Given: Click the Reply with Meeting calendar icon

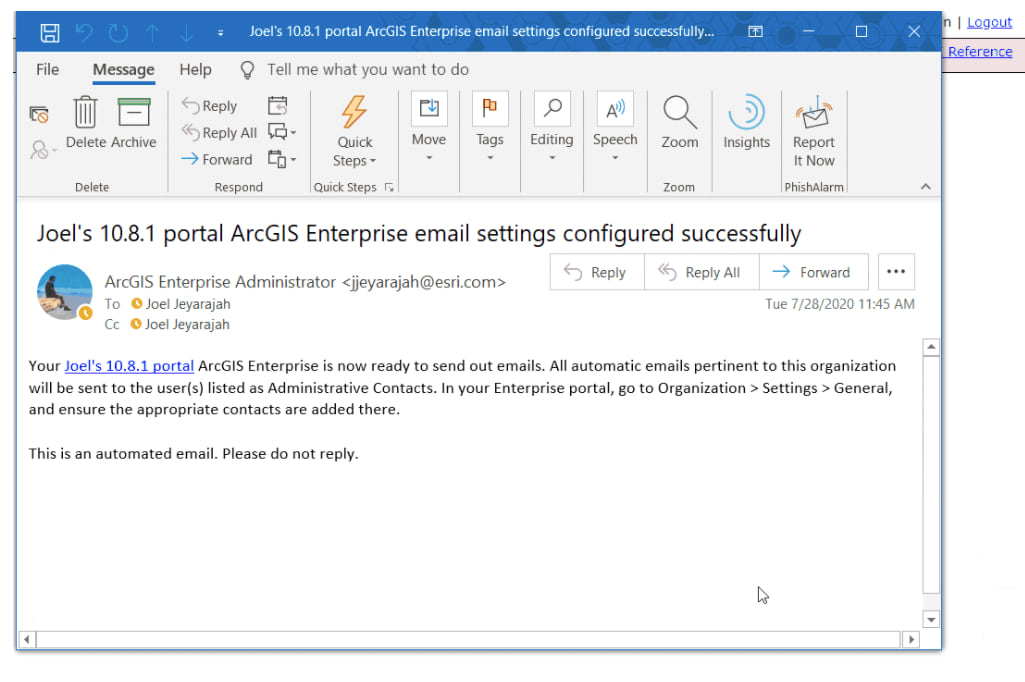Looking at the screenshot, I should click(x=278, y=105).
